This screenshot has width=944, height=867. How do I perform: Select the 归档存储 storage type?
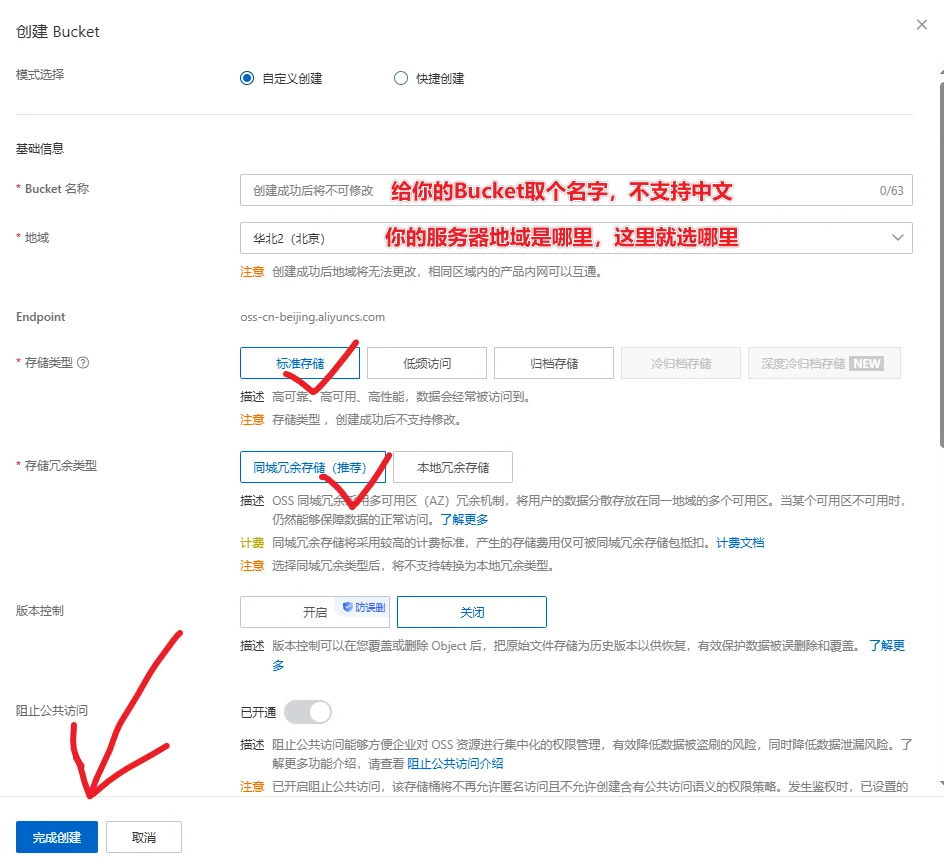click(553, 362)
